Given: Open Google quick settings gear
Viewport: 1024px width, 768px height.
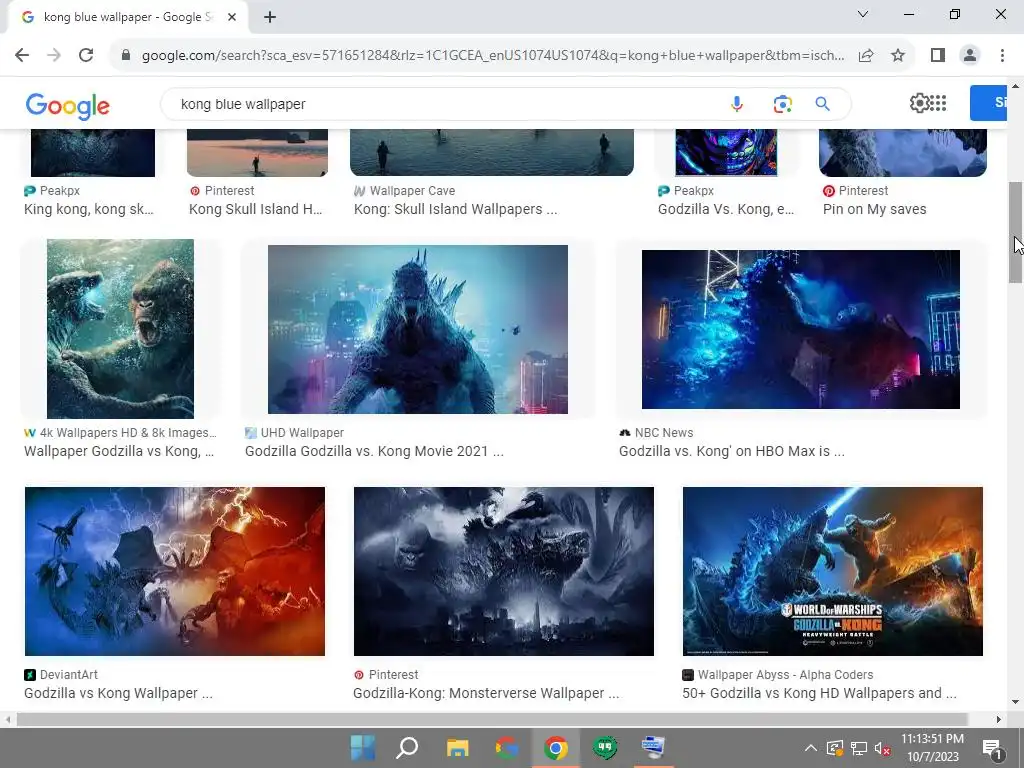Looking at the screenshot, I should 919,103.
